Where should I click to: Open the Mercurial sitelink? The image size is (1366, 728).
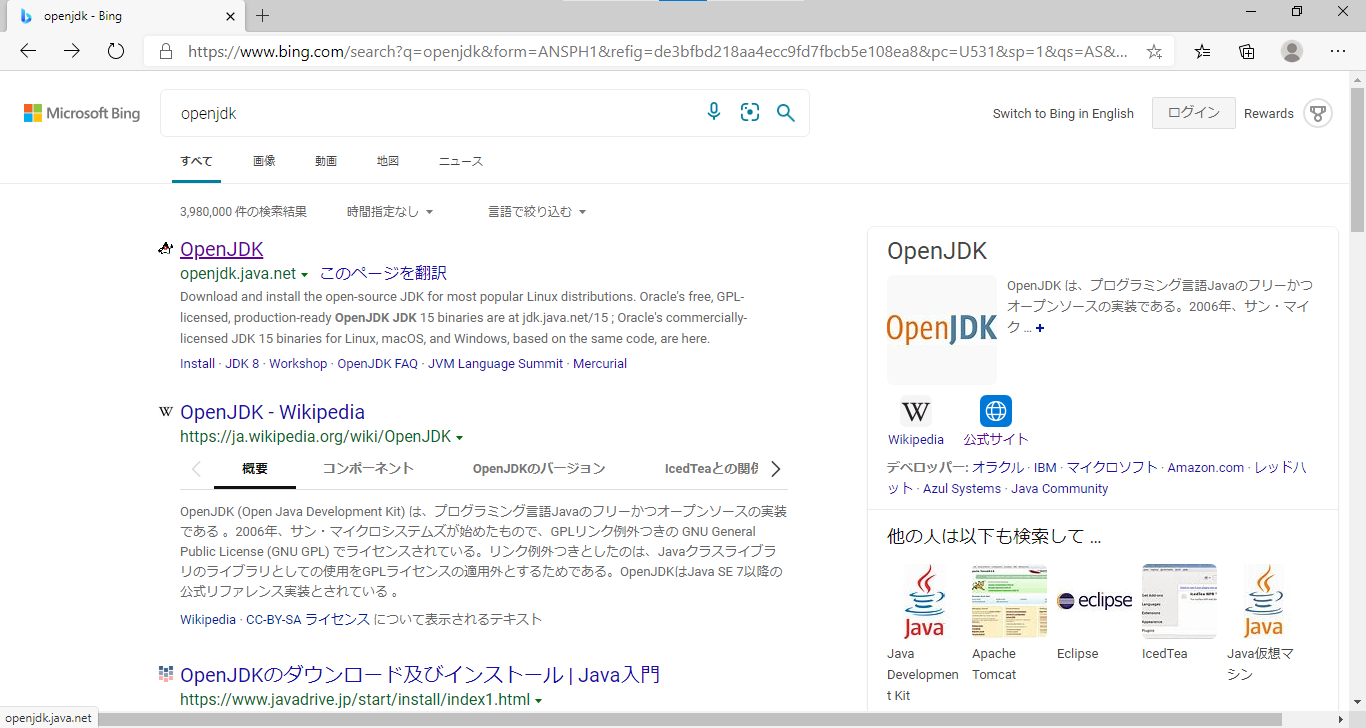[600, 364]
